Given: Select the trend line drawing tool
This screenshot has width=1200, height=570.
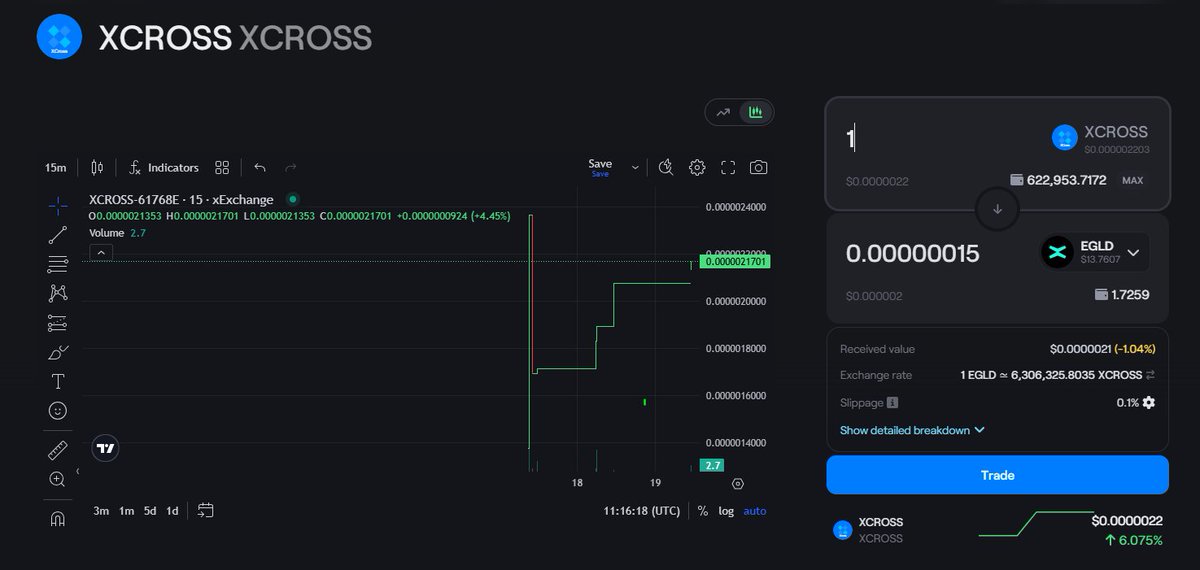Looking at the screenshot, I should (x=58, y=235).
